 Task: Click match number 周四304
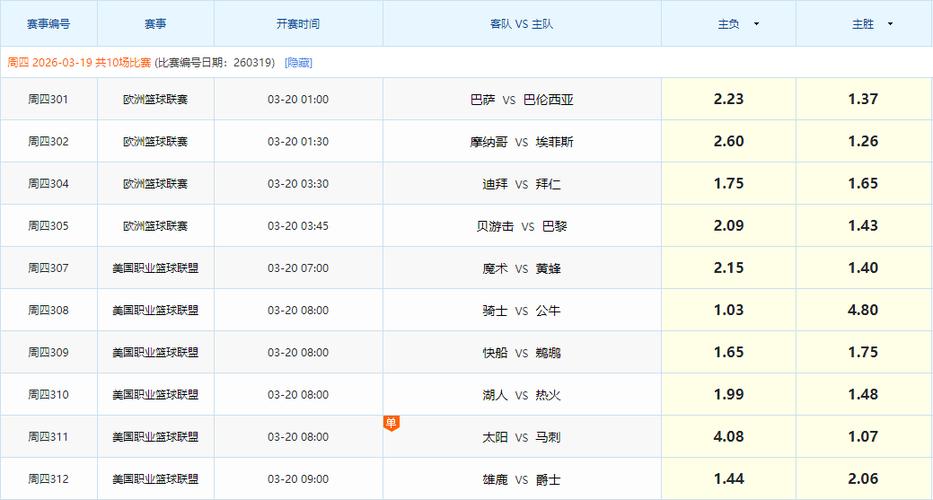point(49,184)
